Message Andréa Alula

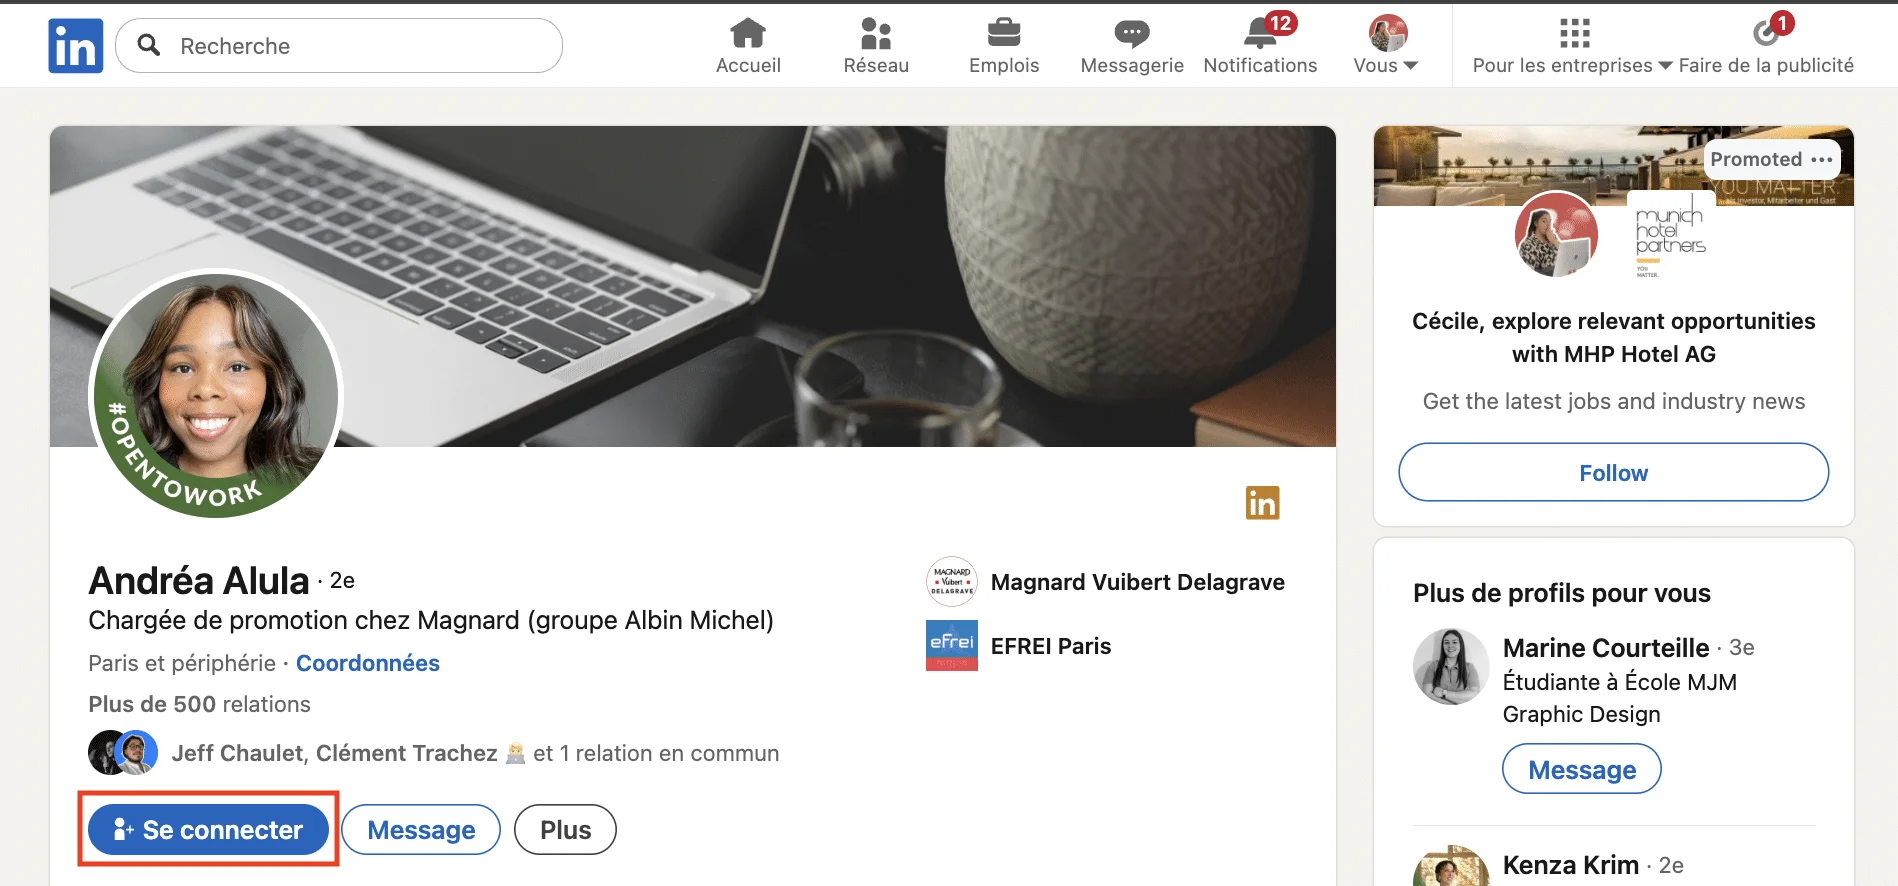point(421,829)
